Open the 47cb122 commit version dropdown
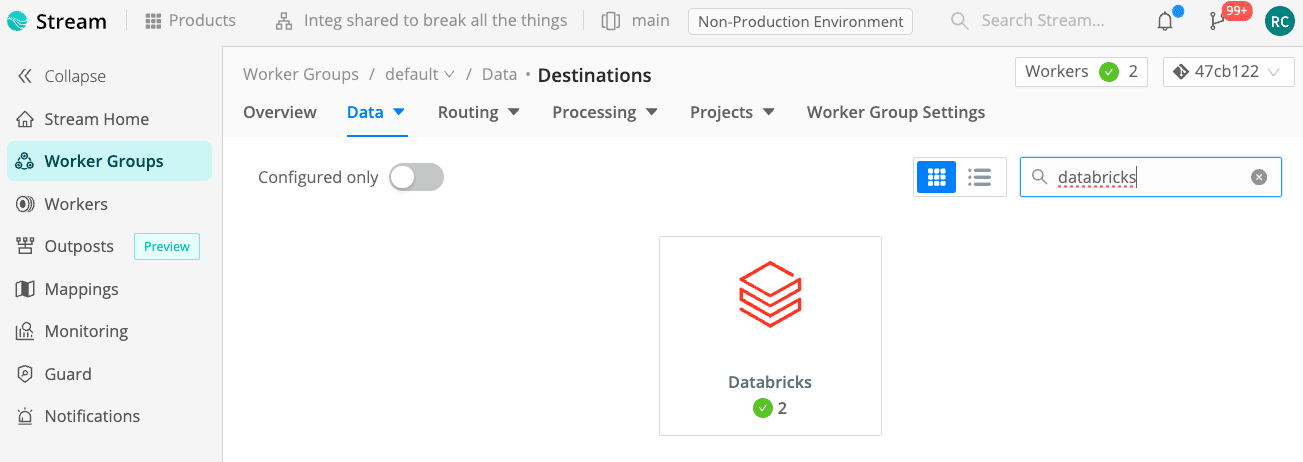Screen dimensions: 1303x462 pyautogui.click(x=1228, y=72)
